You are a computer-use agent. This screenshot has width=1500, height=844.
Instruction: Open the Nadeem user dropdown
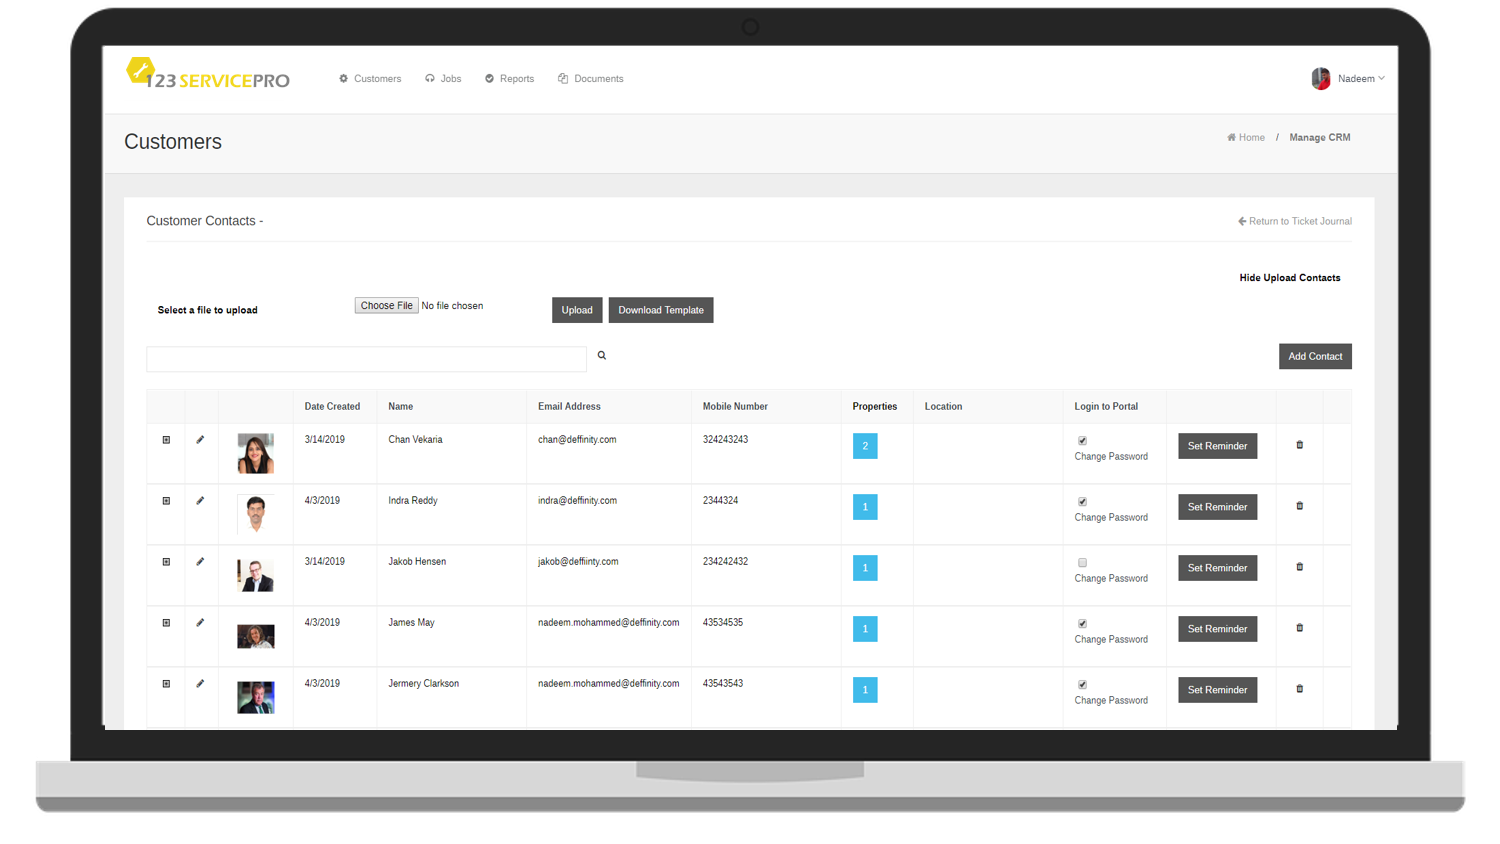tap(1349, 79)
